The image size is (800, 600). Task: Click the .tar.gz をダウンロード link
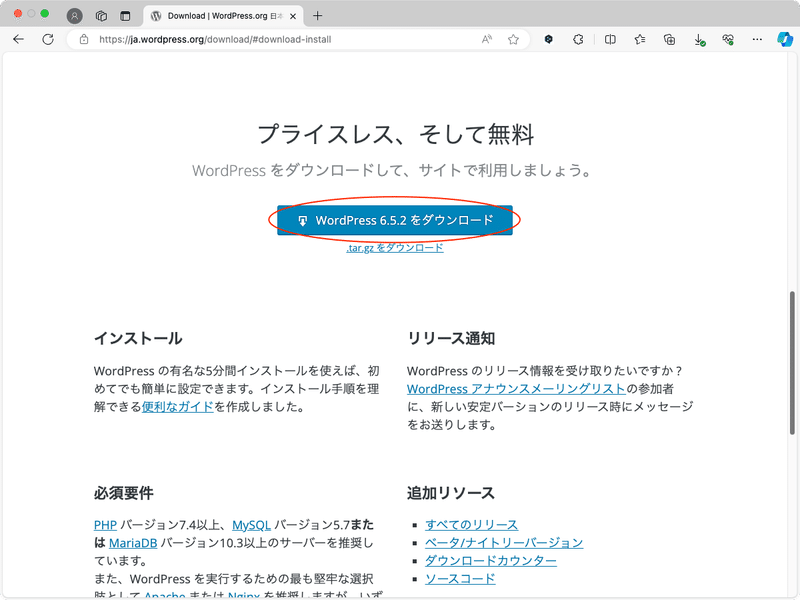coord(395,248)
